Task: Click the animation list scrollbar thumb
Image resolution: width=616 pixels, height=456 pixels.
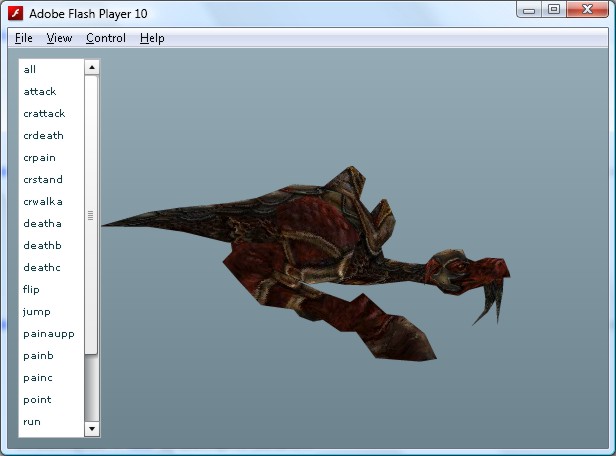Action: [91, 215]
